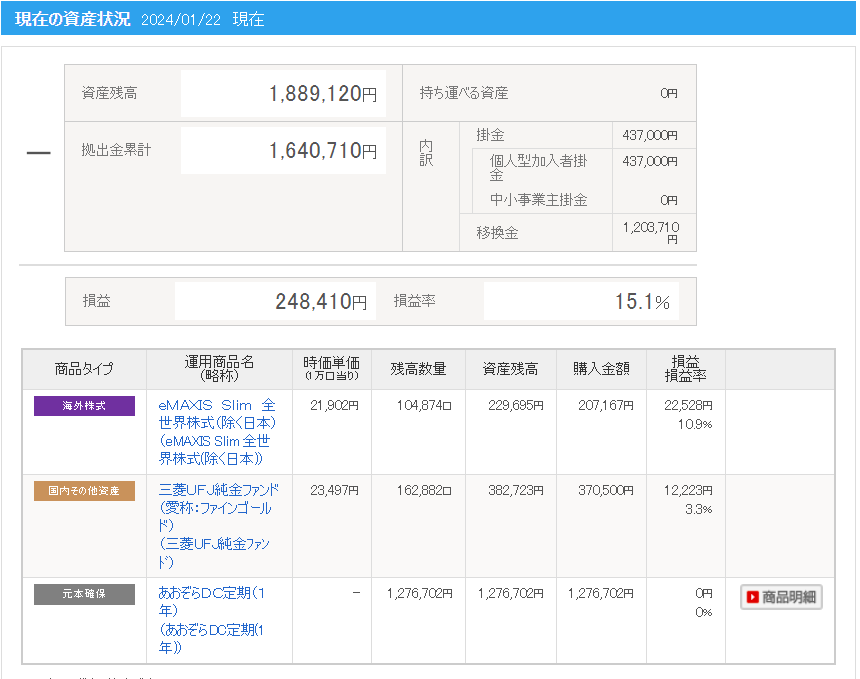Viewport: 860px width, 679px height.
Task: Click the 2024/01/22 date in header
Action: click(181, 20)
